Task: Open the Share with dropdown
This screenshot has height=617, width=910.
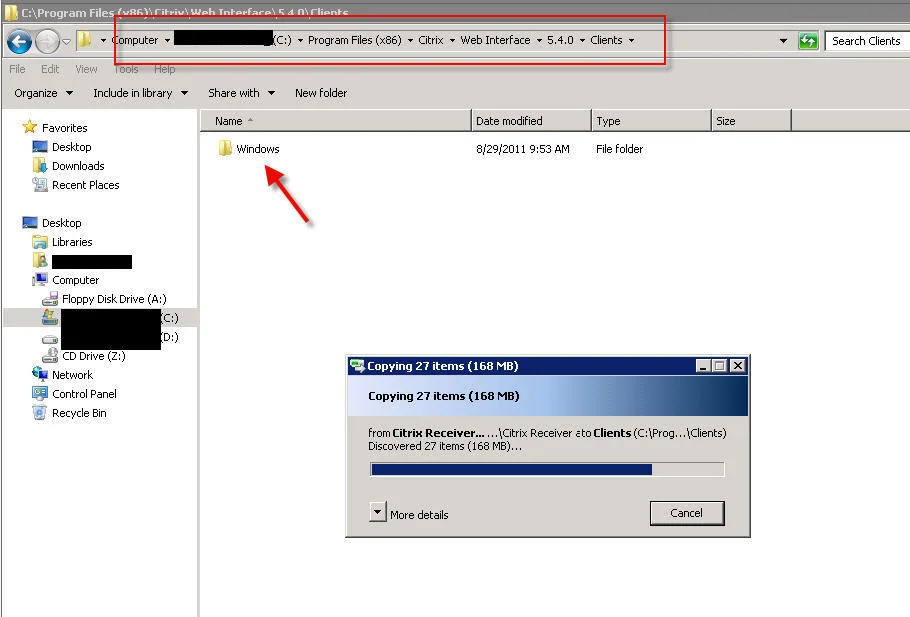Action: (241, 93)
